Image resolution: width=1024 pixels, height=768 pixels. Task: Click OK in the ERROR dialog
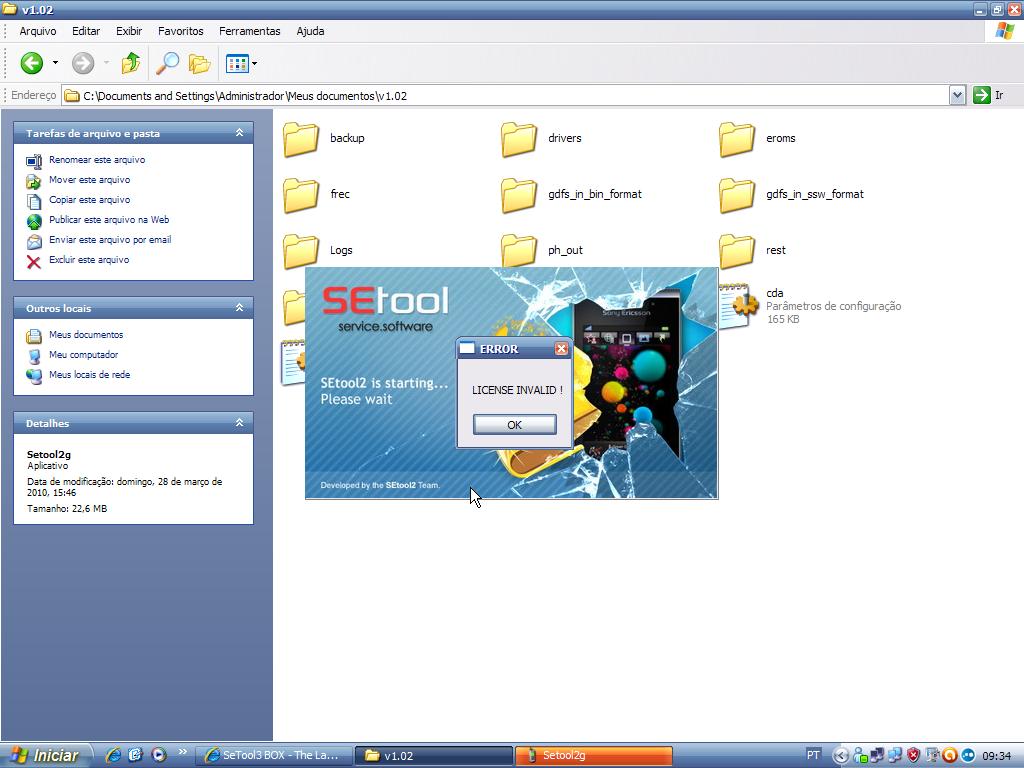click(515, 424)
